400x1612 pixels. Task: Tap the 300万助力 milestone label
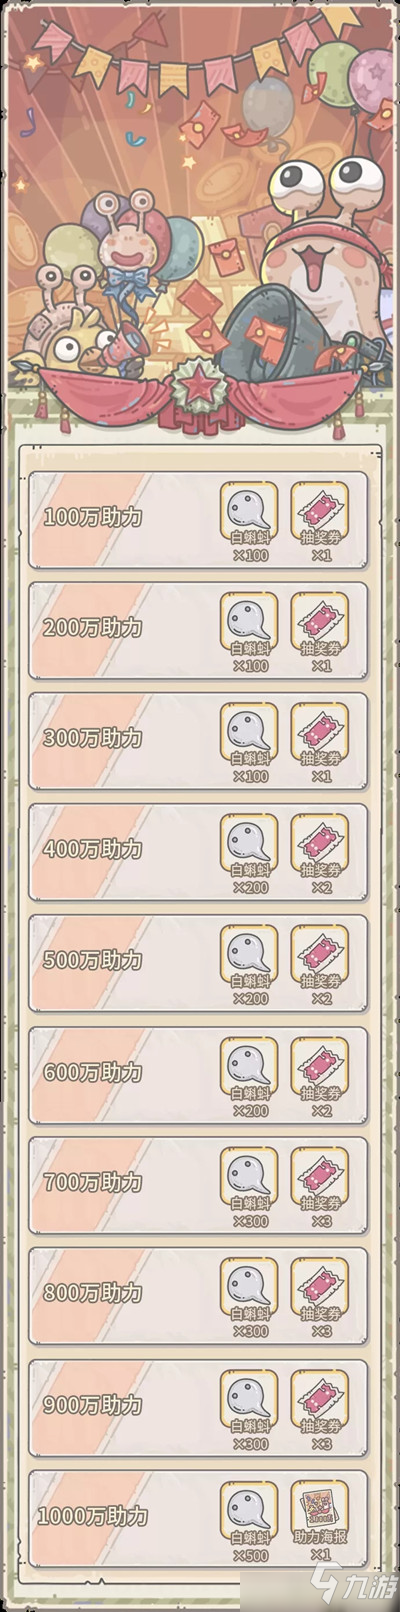pos(93,738)
